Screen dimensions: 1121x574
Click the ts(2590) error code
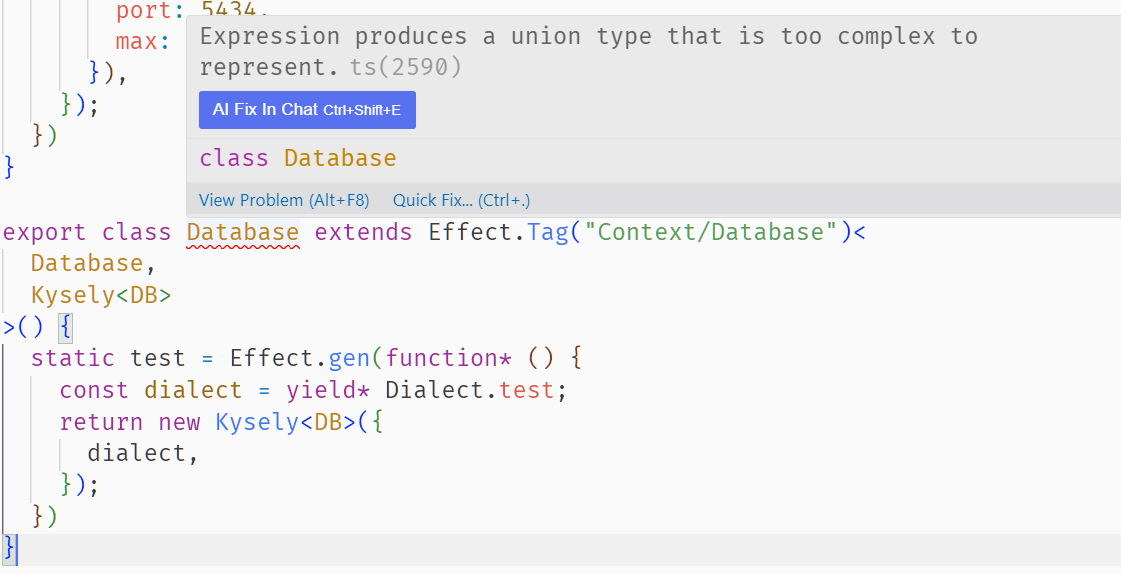tap(406, 67)
